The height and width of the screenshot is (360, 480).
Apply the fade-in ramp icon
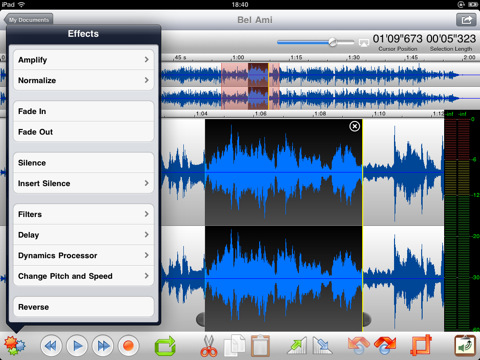(297, 346)
